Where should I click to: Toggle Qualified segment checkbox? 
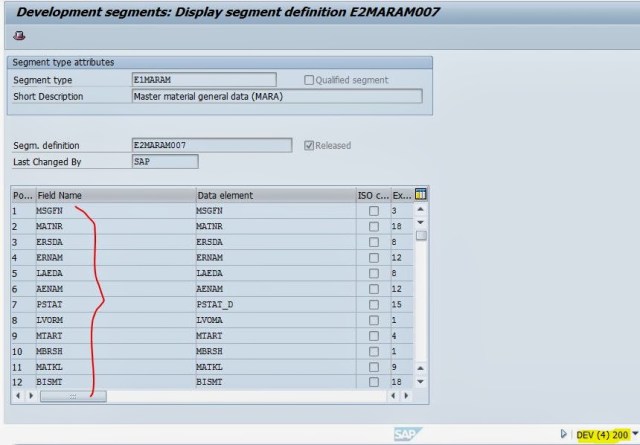(x=309, y=80)
